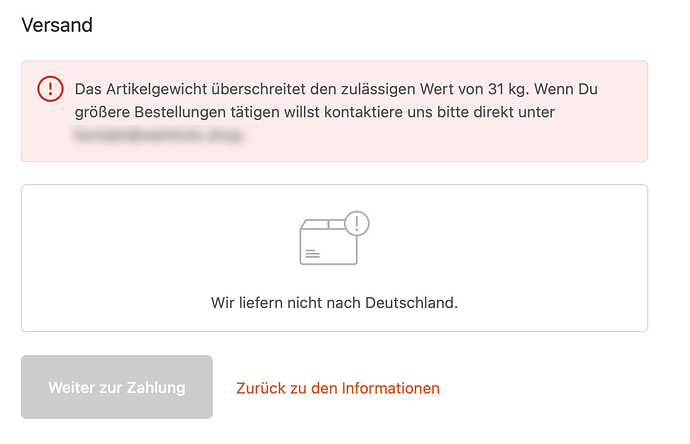The height and width of the screenshot is (444, 690).
Task: Select the Versand section heading
Action: point(57,25)
